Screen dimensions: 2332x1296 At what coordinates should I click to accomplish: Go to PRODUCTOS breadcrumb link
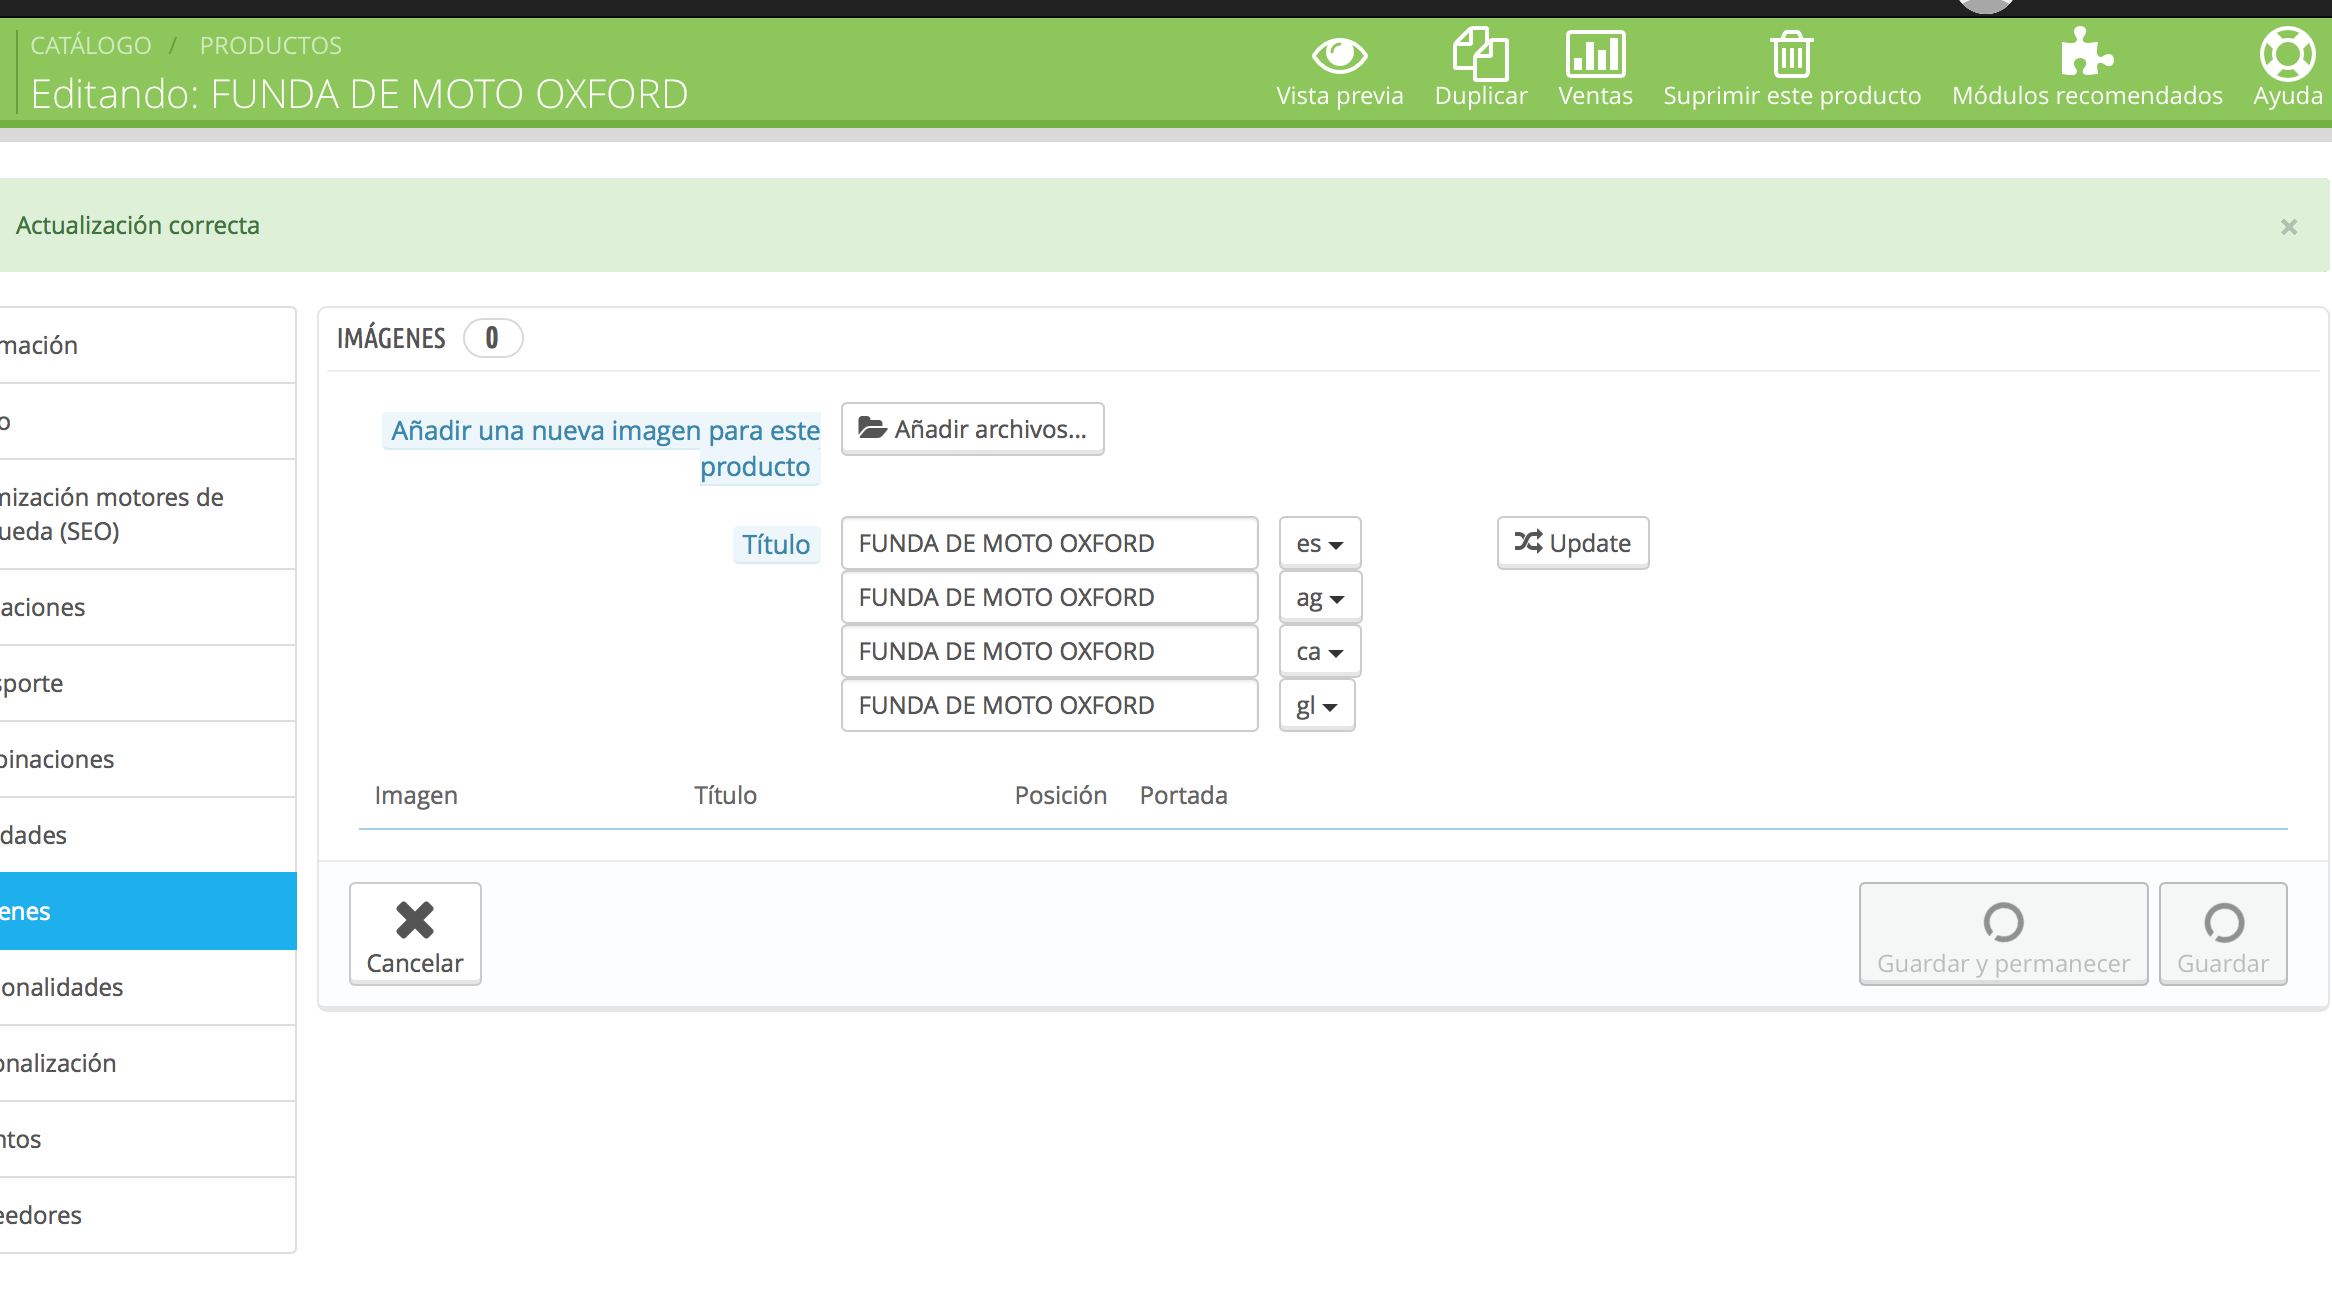[x=270, y=46]
